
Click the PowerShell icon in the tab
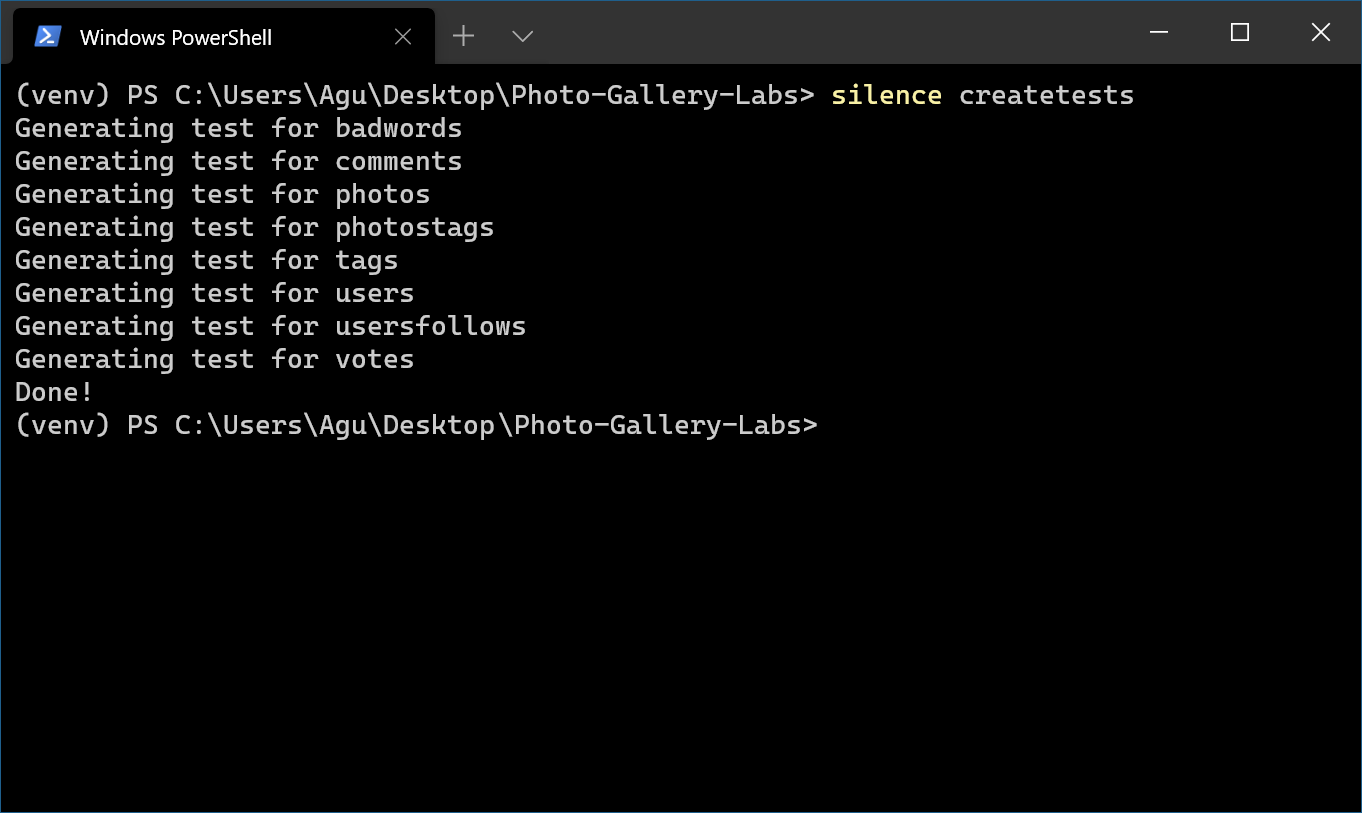pos(47,36)
